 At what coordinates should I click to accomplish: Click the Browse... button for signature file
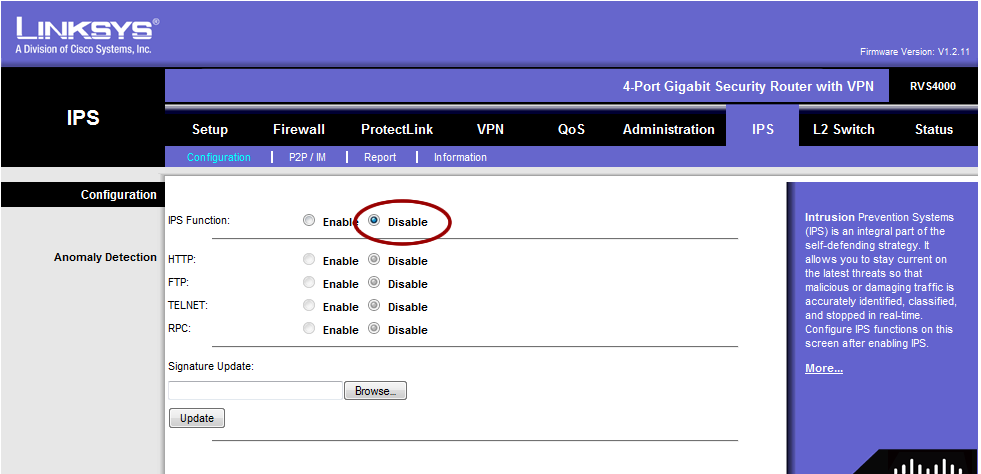tap(375, 391)
